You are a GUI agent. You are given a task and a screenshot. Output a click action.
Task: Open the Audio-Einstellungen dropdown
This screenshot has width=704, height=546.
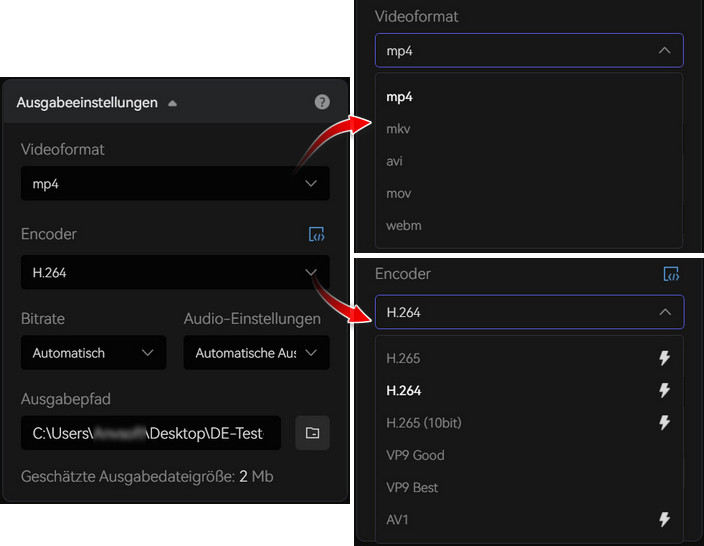point(256,353)
